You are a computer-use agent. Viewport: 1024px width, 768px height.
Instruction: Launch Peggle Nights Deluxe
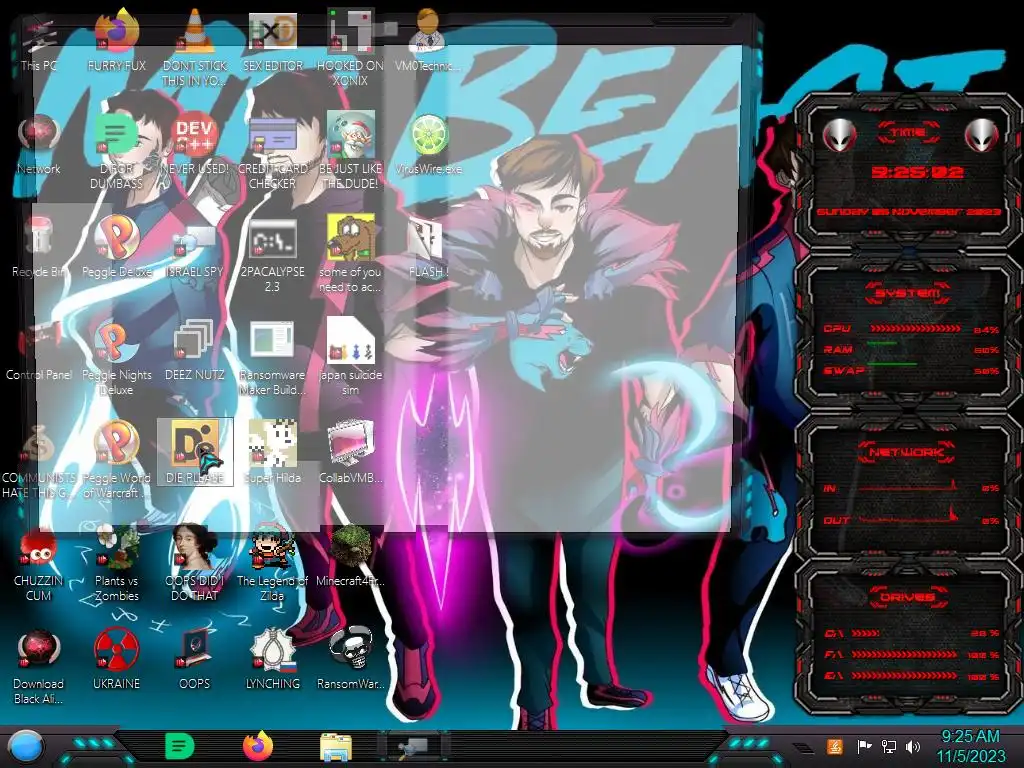116,357
